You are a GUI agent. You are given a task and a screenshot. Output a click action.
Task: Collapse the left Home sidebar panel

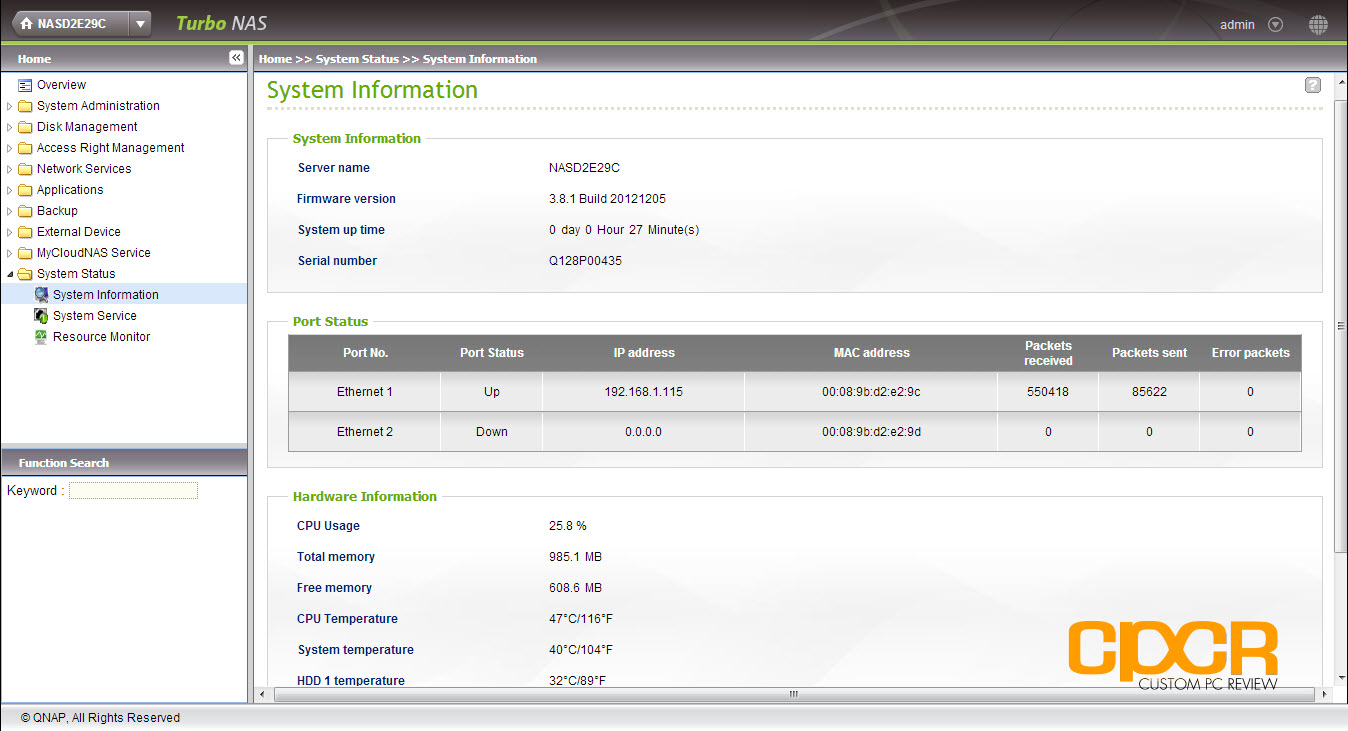pyautogui.click(x=236, y=58)
